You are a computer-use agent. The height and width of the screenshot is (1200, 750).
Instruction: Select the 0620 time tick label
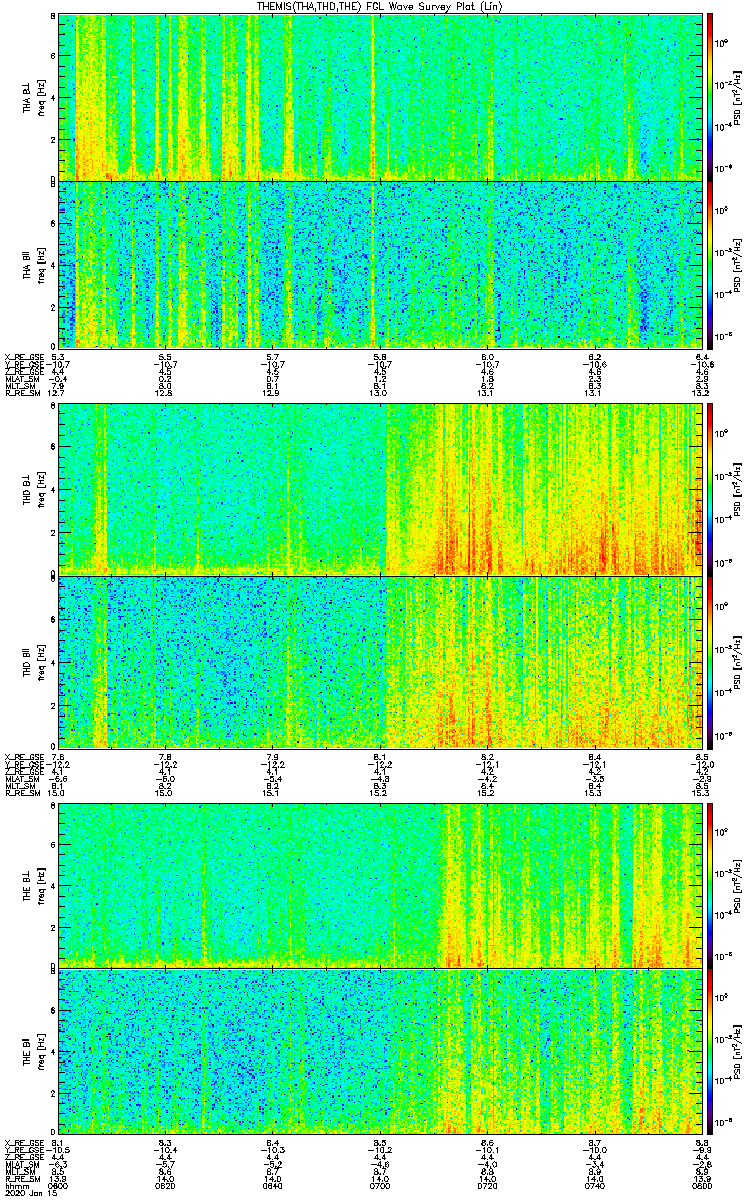pyautogui.click(x=165, y=1185)
